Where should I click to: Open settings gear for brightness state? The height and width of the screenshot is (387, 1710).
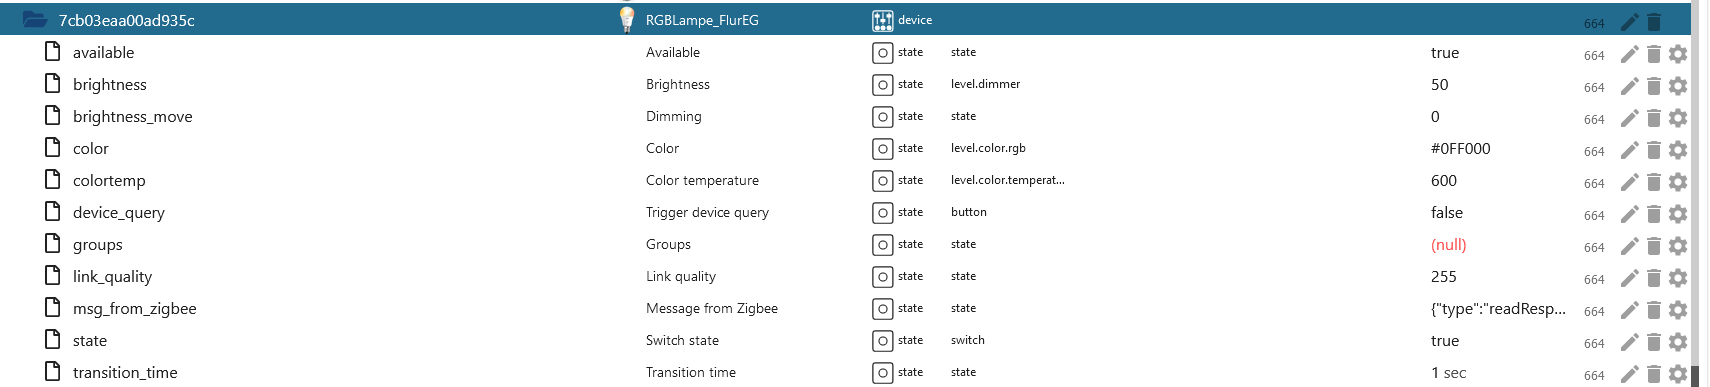coord(1678,86)
